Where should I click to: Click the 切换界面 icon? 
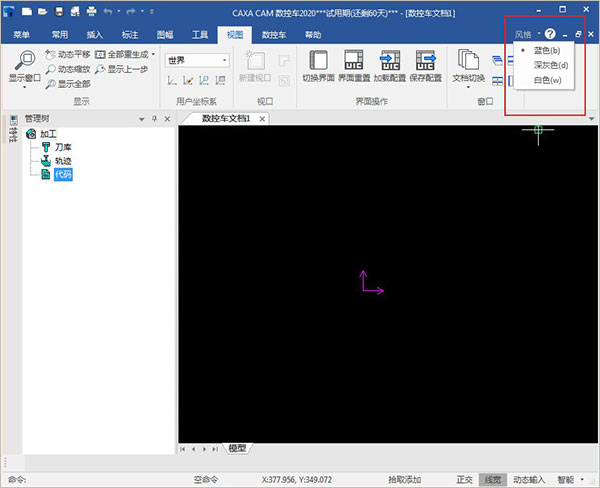tap(318, 61)
